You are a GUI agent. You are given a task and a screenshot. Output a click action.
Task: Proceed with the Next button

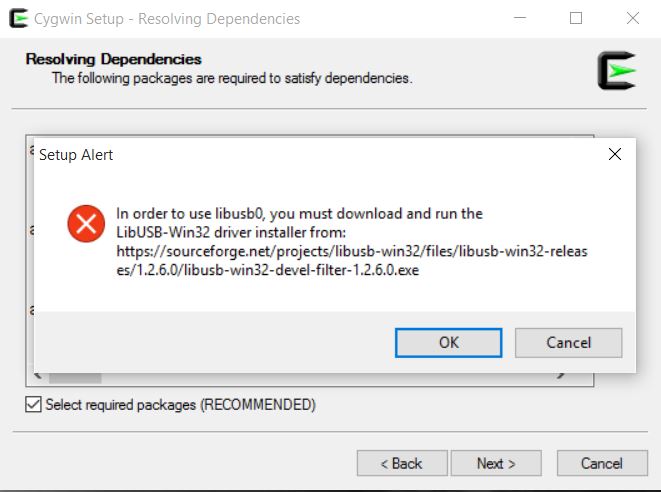click(x=496, y=463)
